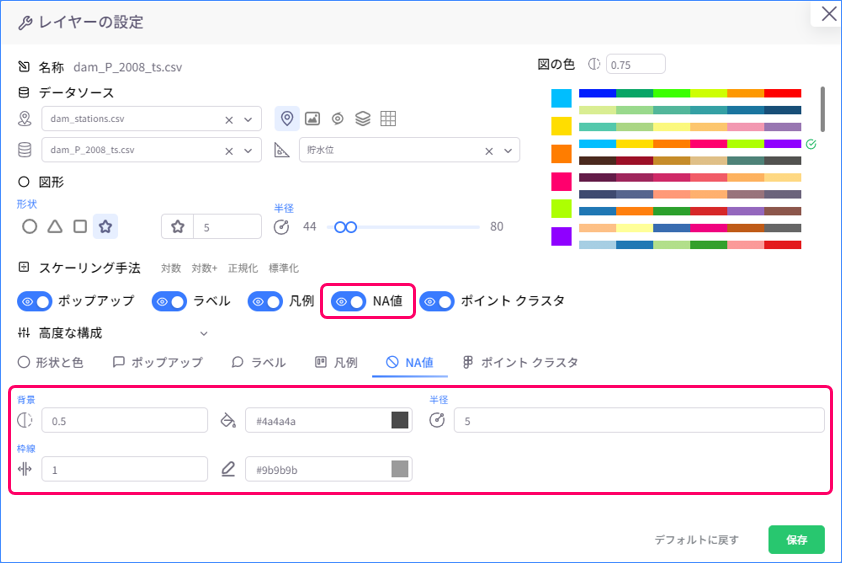Image resolution: width=842 pixels, height=563 pixels.
Task: Click the border width icon
Action: 25,470
